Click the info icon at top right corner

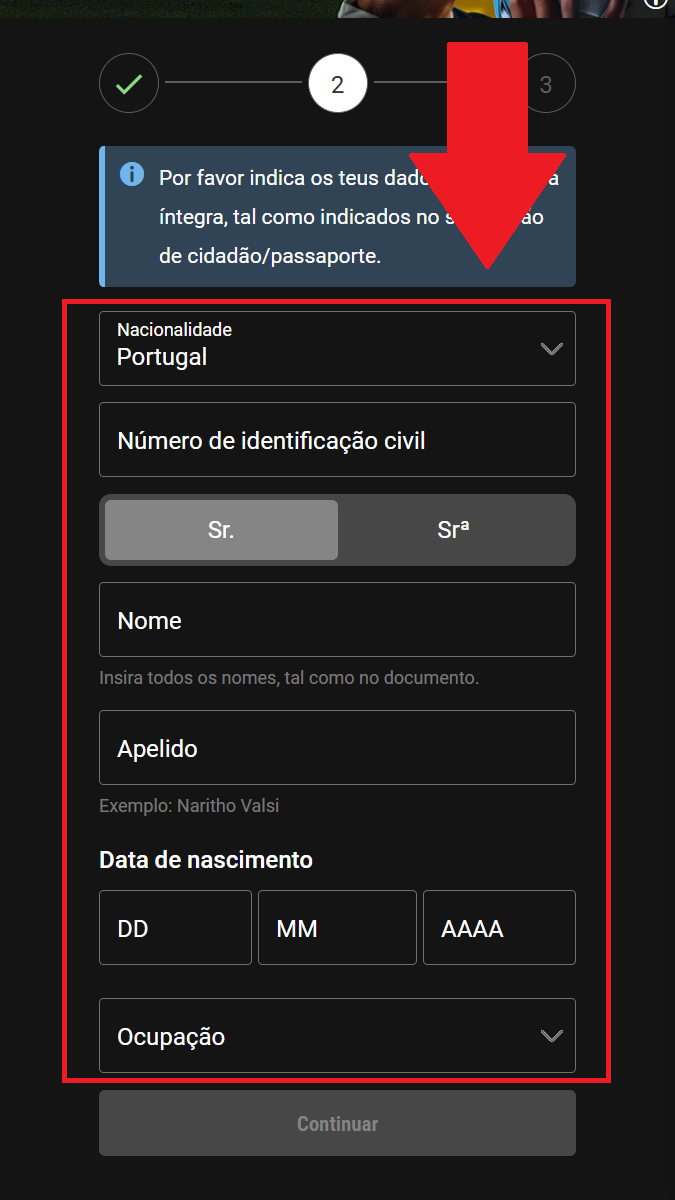(656, 3)
